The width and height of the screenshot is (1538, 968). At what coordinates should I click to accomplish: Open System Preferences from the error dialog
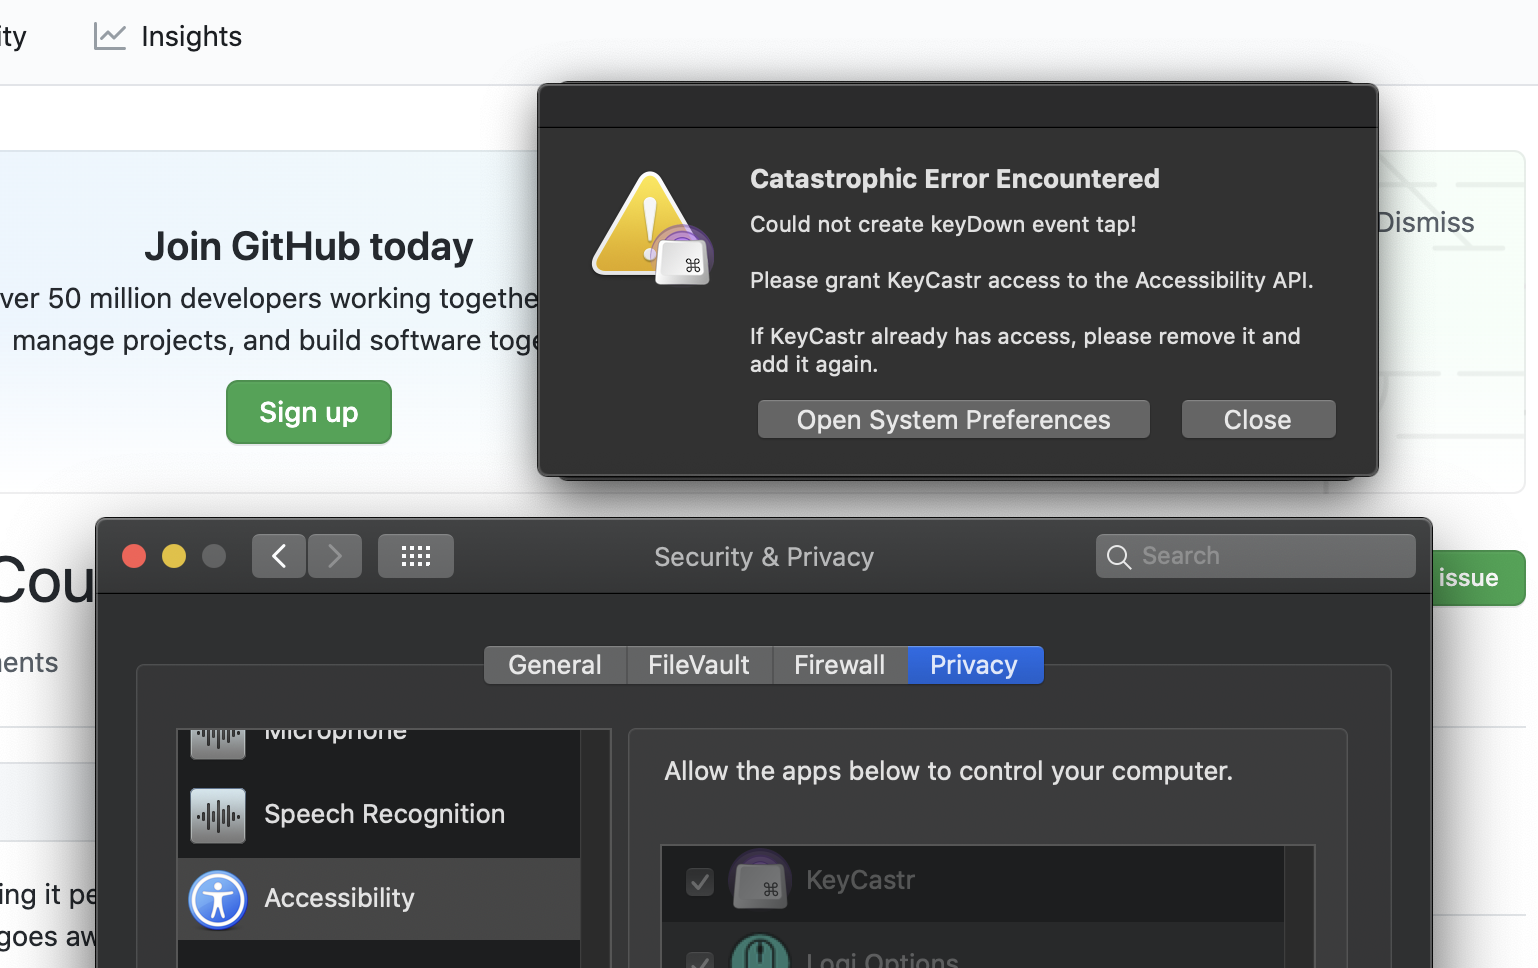[953, 419]
